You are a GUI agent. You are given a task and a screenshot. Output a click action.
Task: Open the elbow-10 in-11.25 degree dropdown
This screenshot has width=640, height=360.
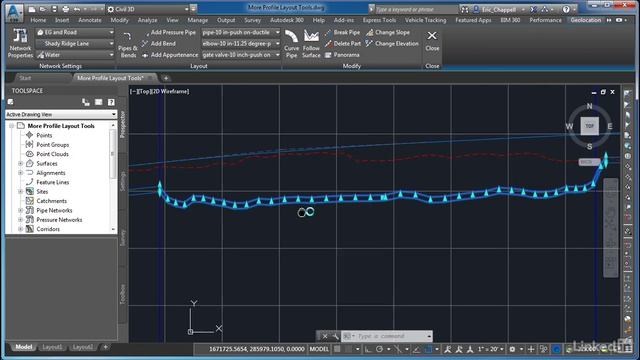[241, 44]
